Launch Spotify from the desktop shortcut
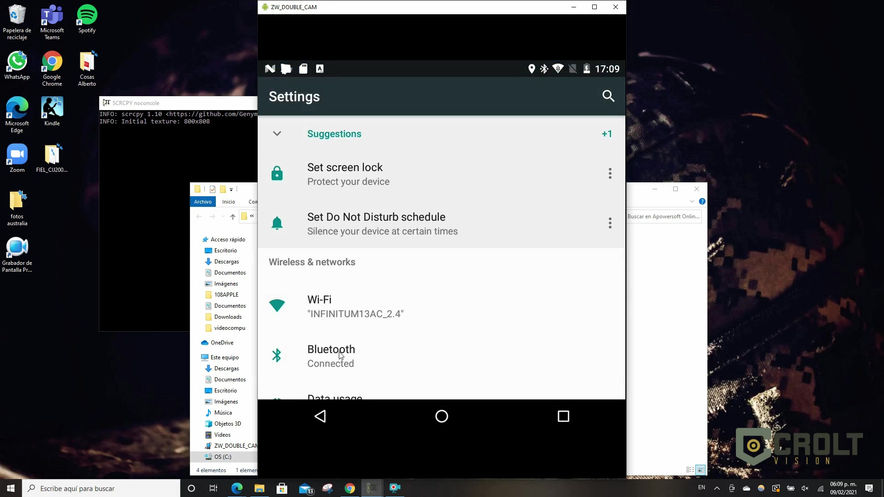The height and width of the screenshot is (497, 884). tap(87, 19)
